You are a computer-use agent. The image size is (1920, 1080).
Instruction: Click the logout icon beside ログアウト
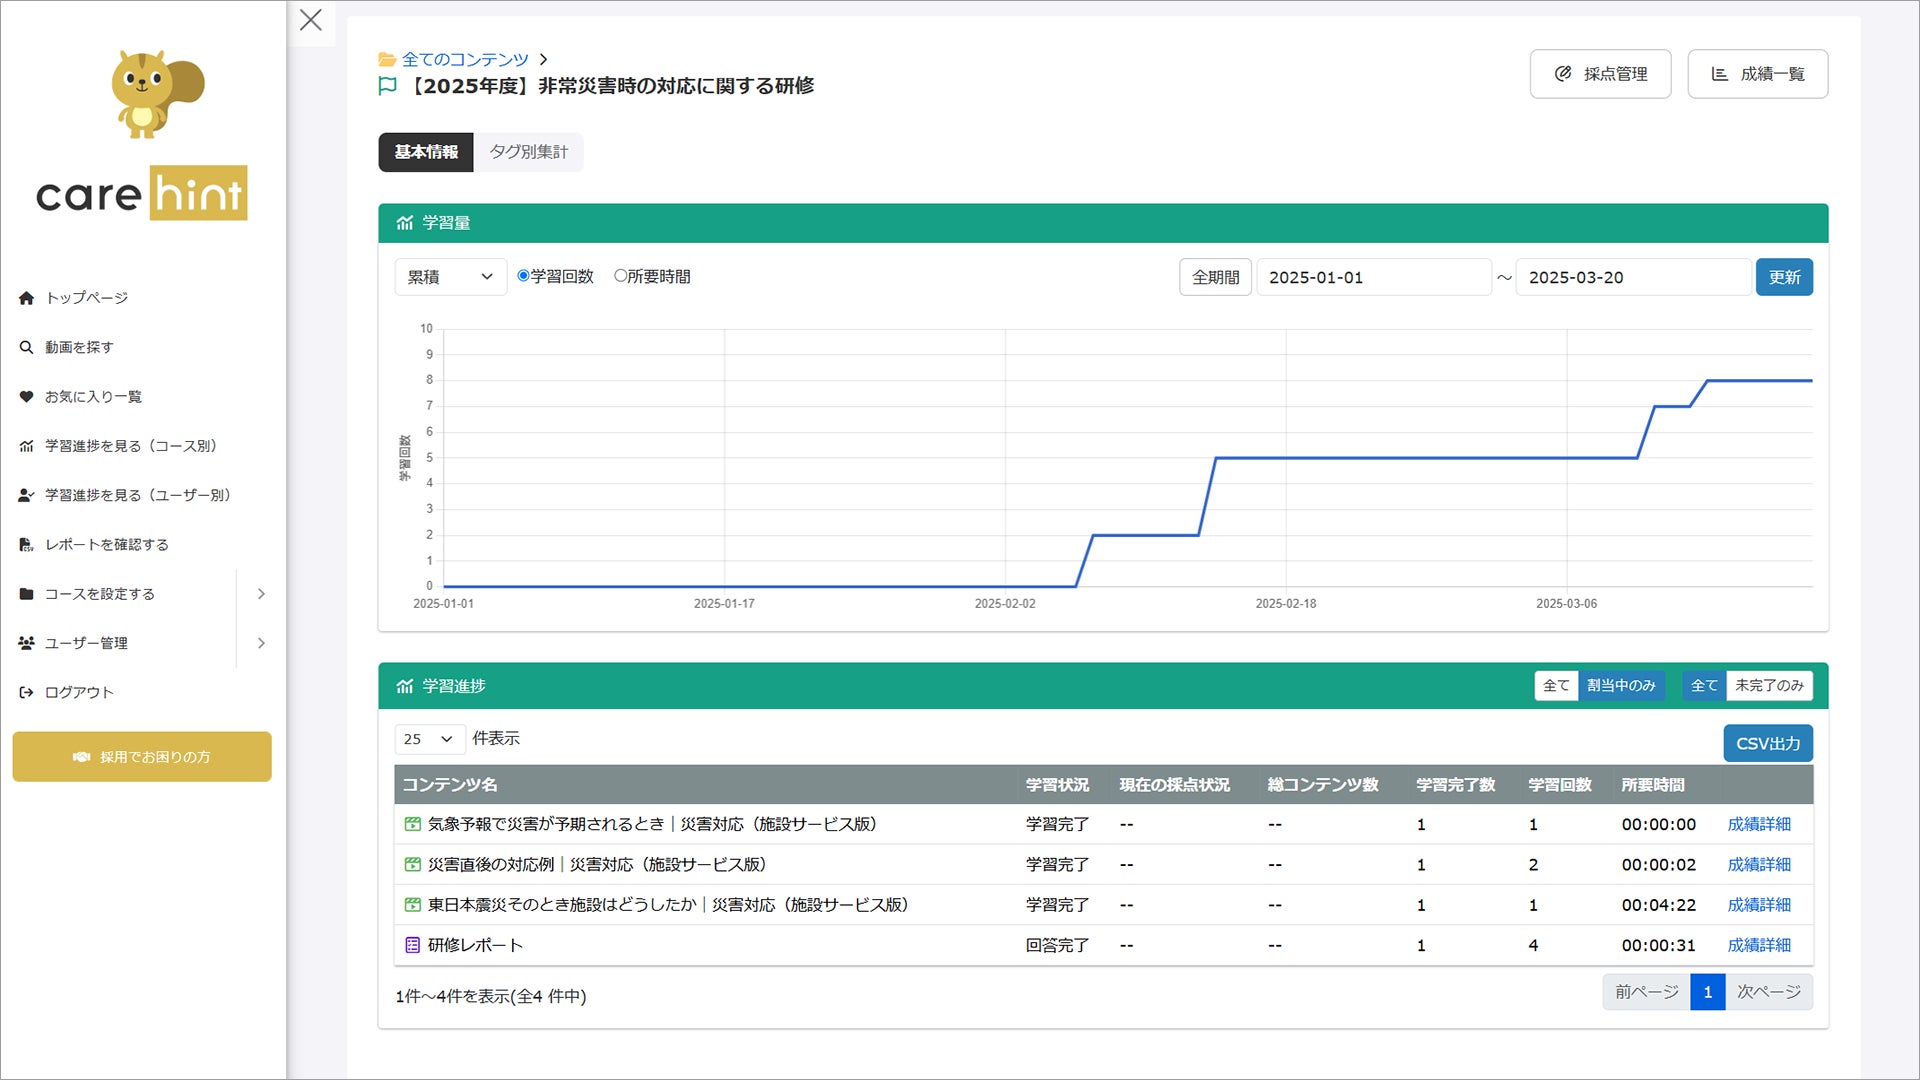(x=26, y=692)
